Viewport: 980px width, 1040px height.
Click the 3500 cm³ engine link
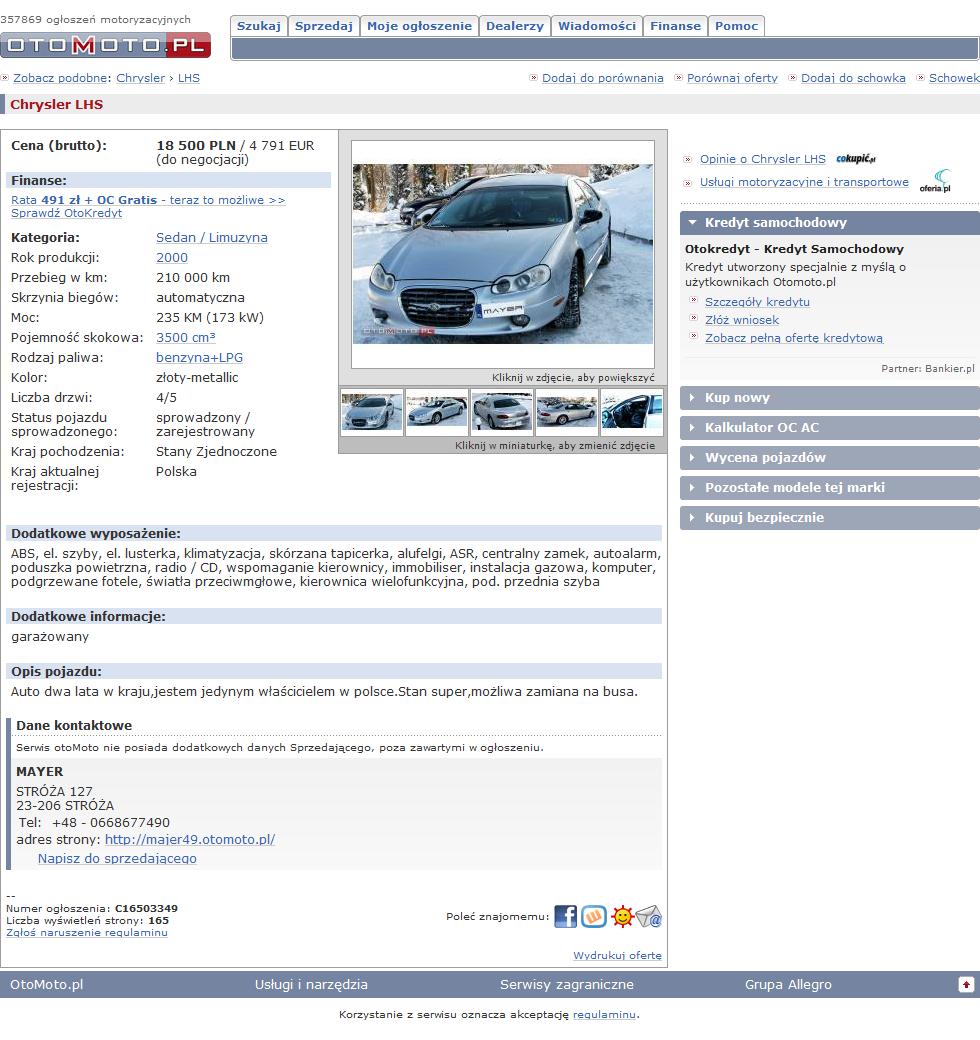(186, 338)
